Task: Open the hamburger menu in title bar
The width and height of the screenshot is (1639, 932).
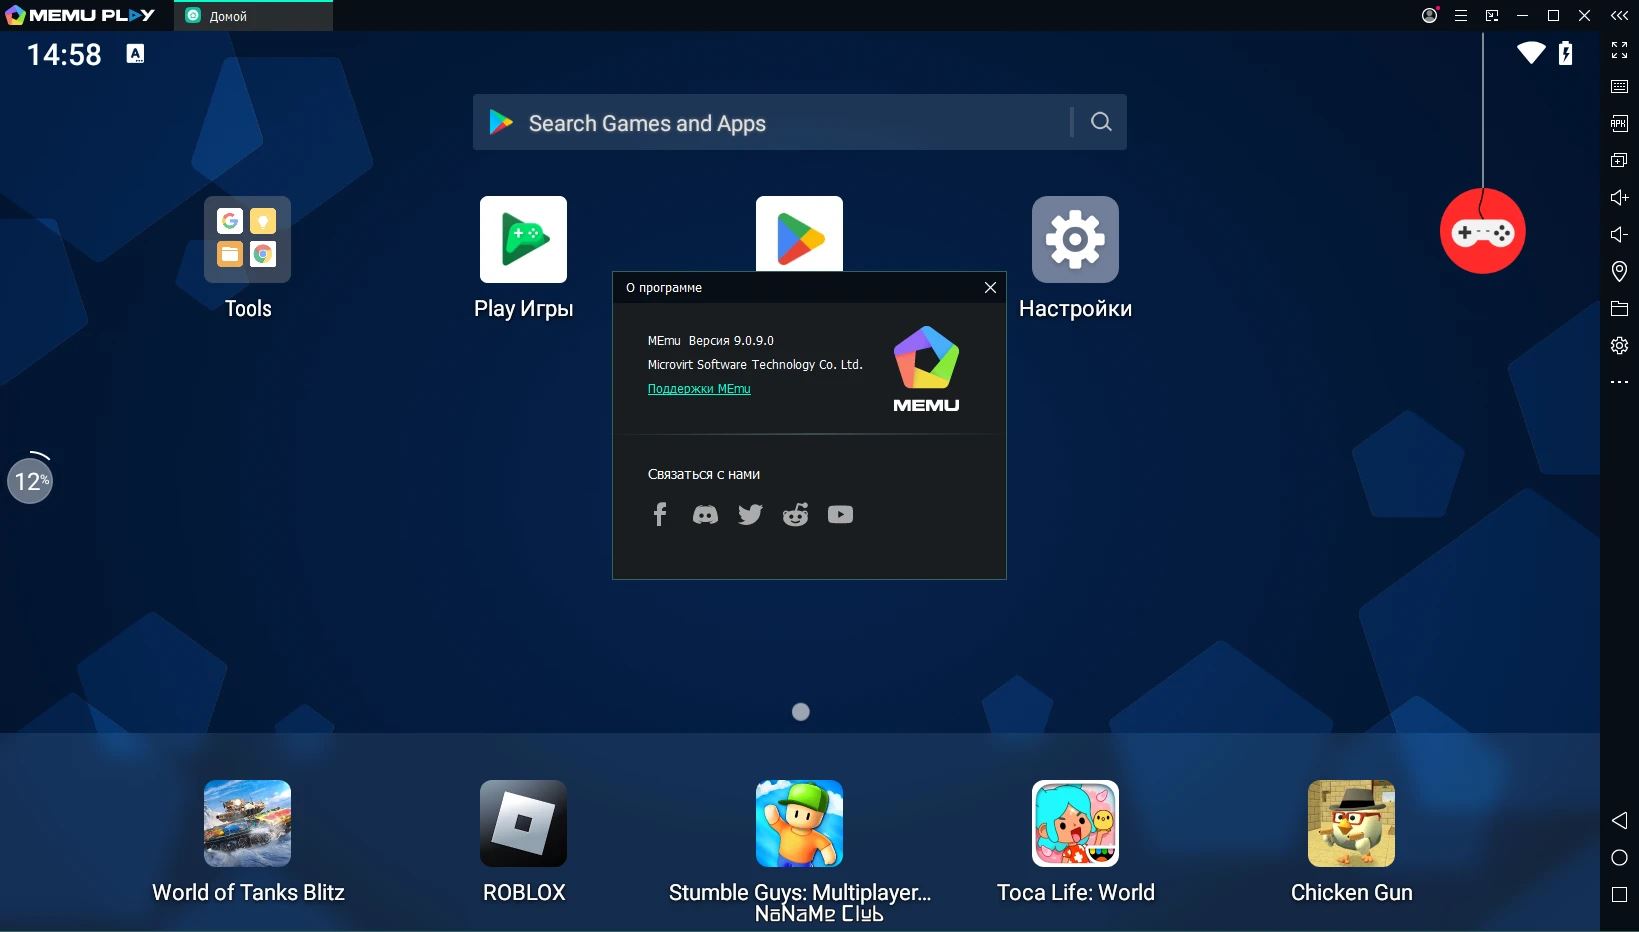Action: point(1461,16)
